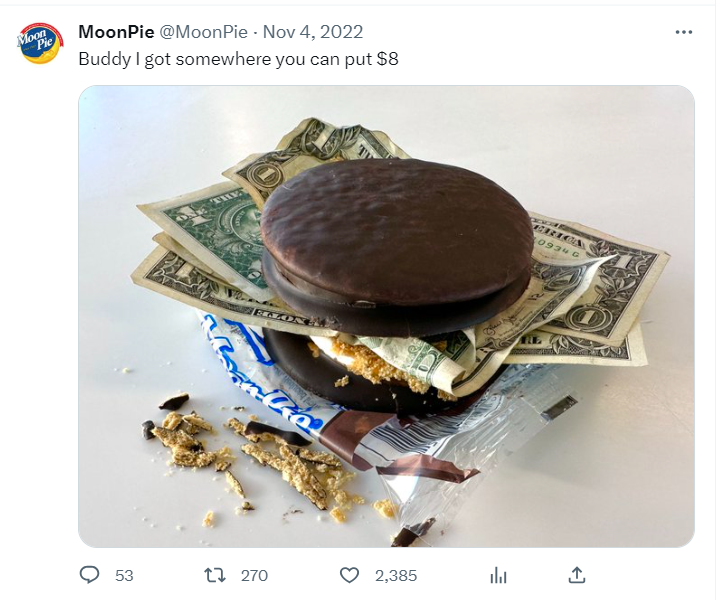The height and width of the screenshot is (600, 722).
Task: Click the MoonPie display name
Action: [116, 32]
